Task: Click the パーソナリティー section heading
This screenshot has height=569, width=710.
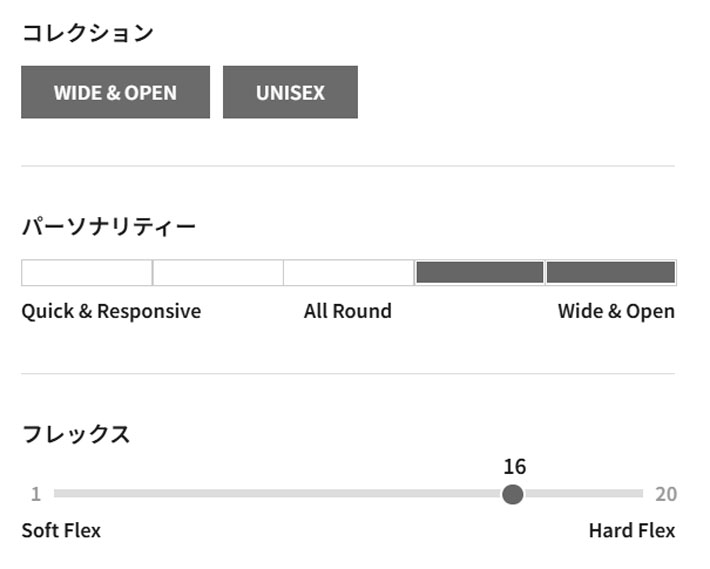Action: pyautogui.click(x=109, y=226)
